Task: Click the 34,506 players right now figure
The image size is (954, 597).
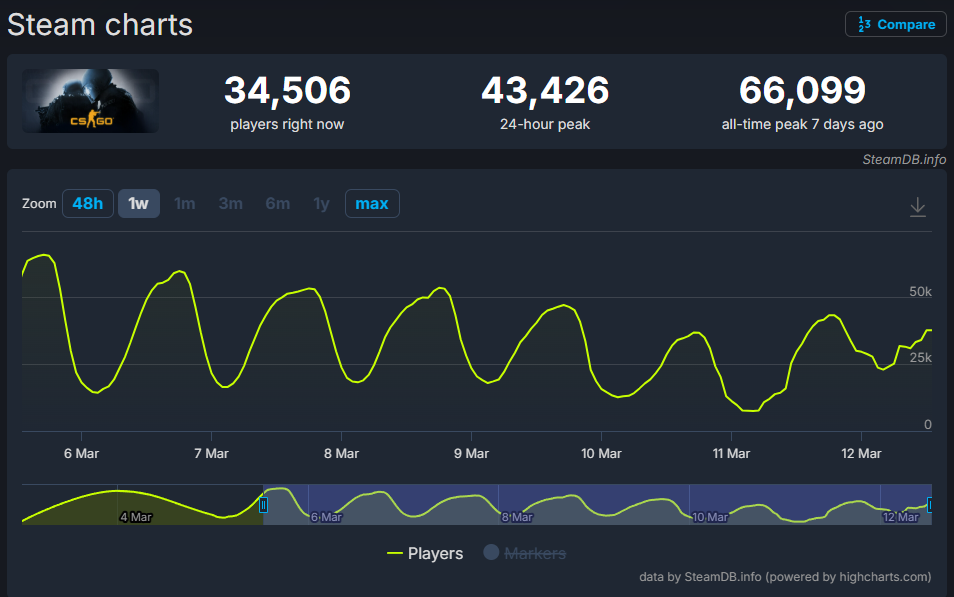Action: coord(287,90)
